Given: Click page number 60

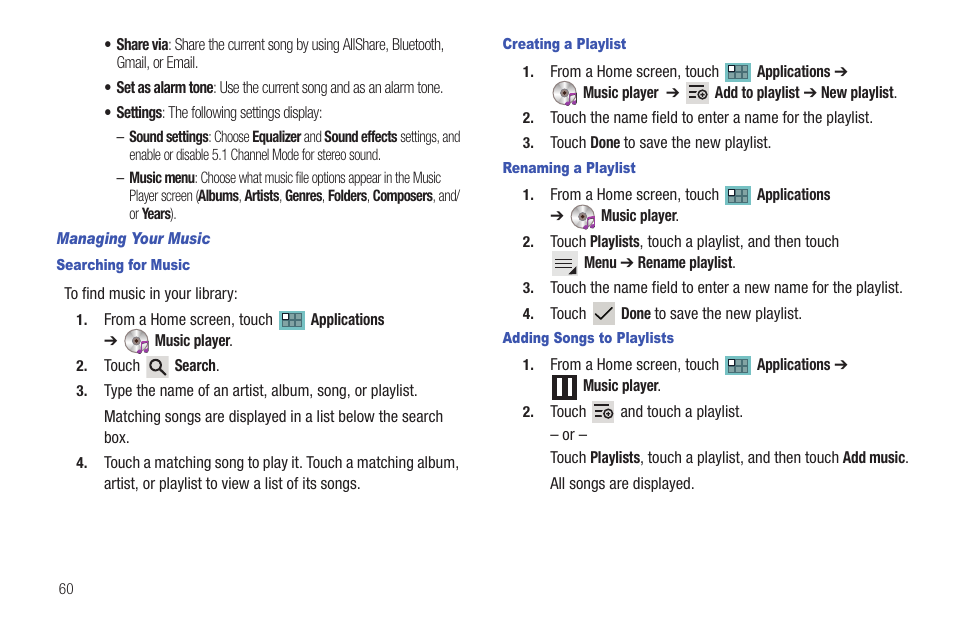Looking at the screenshot, I should pyautogui.click(x=66, y=589).
